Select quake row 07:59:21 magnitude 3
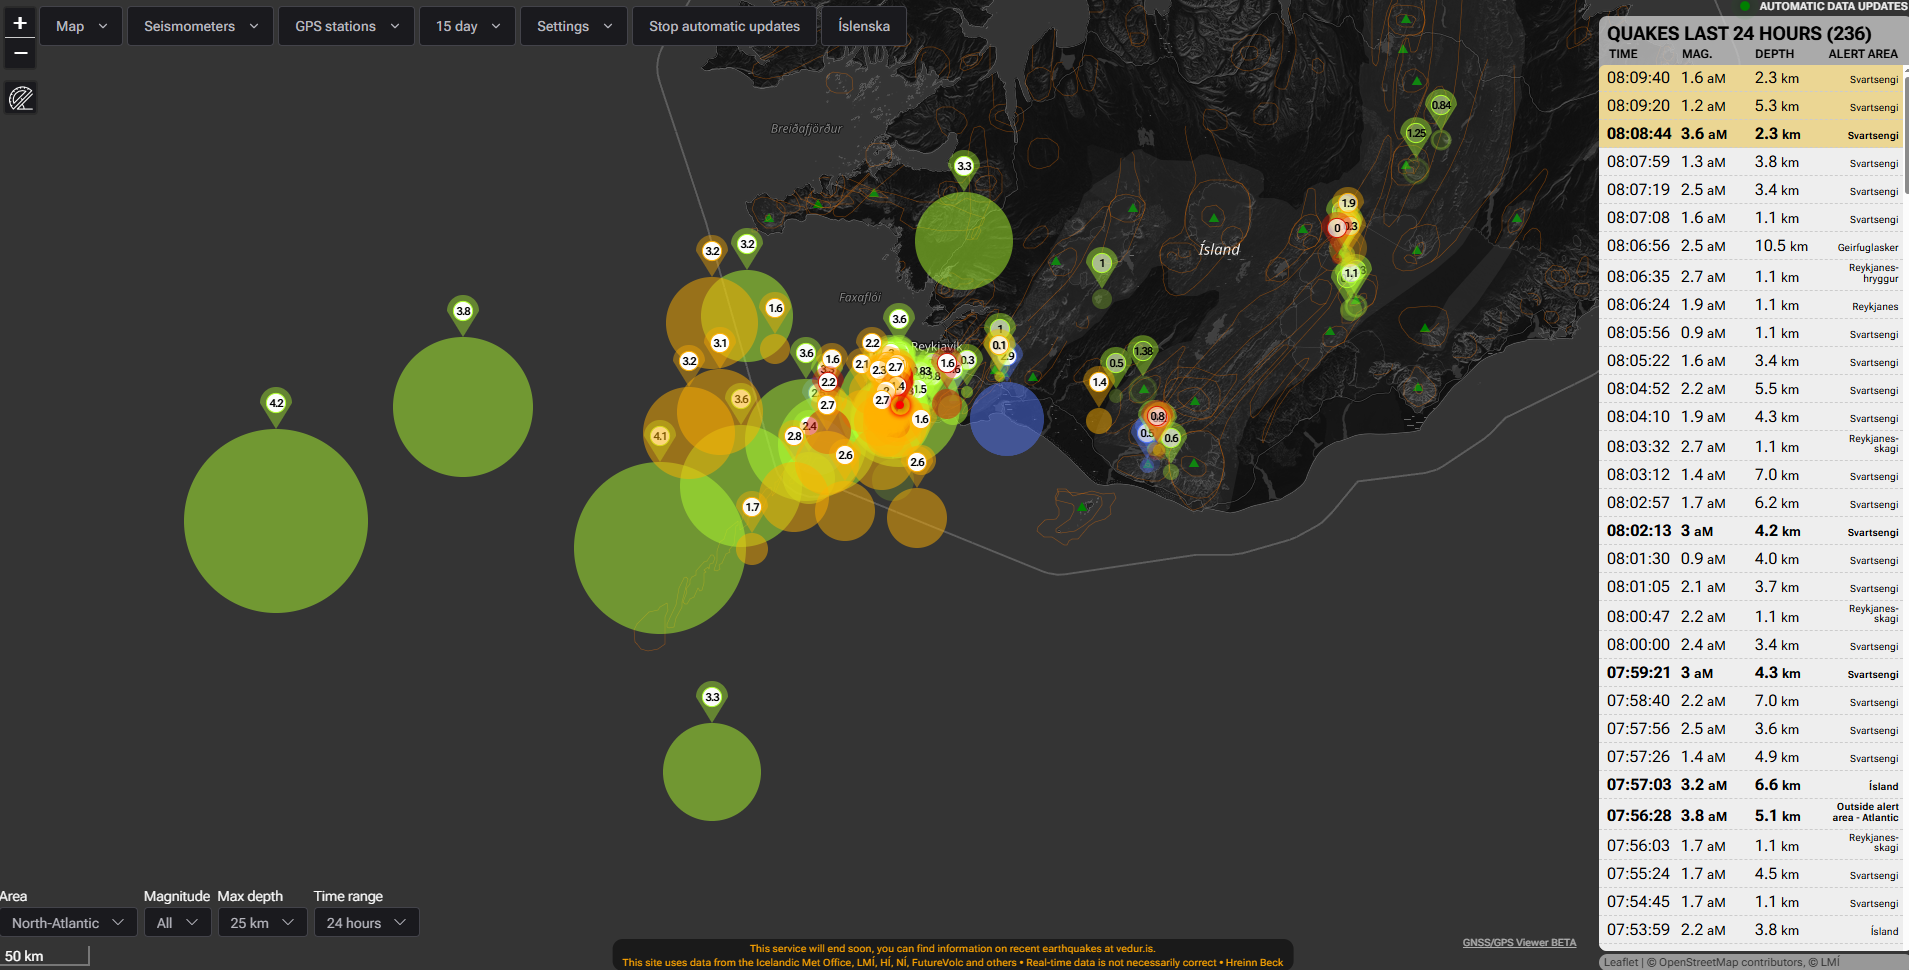Viewport: 1909px width, 970px height. [x=1752, y=673]
